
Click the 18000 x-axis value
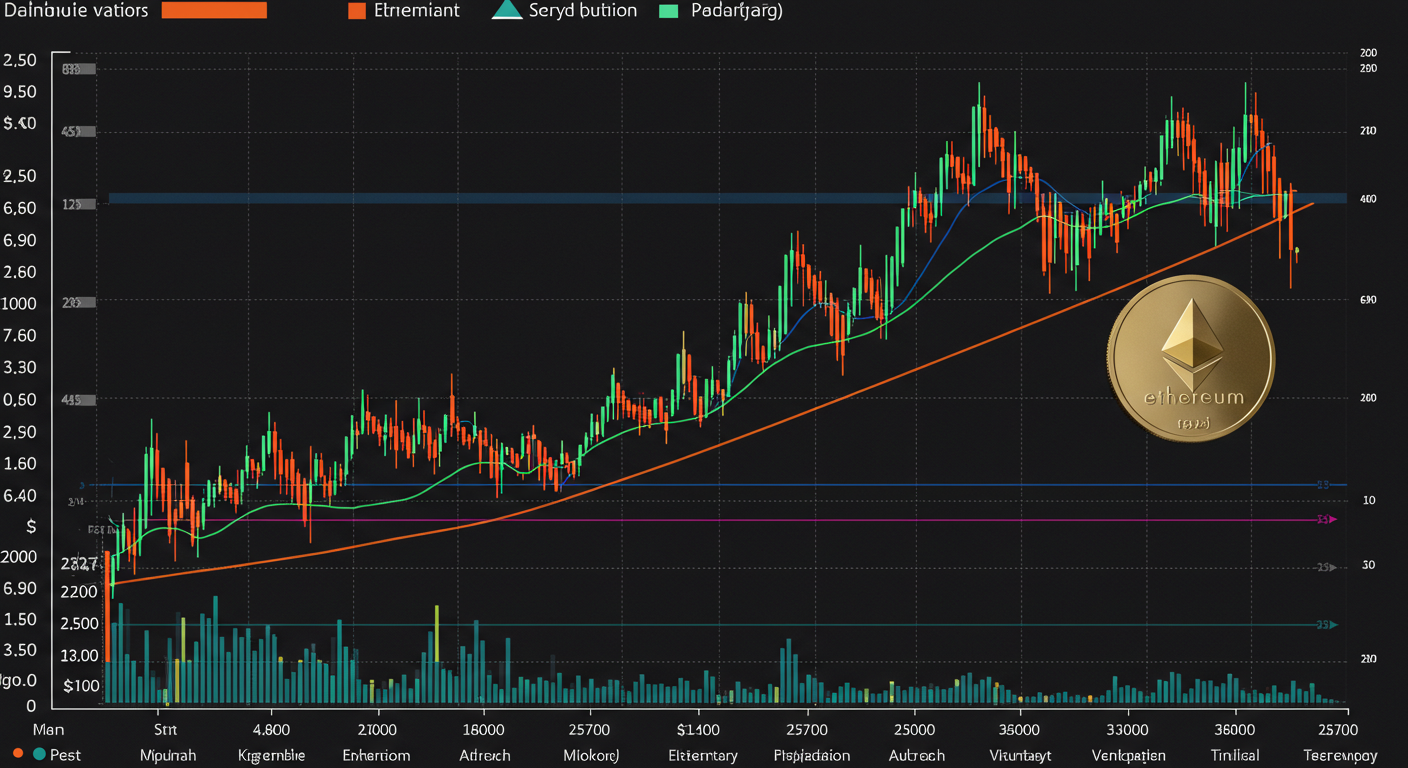(x=483, y=729)
